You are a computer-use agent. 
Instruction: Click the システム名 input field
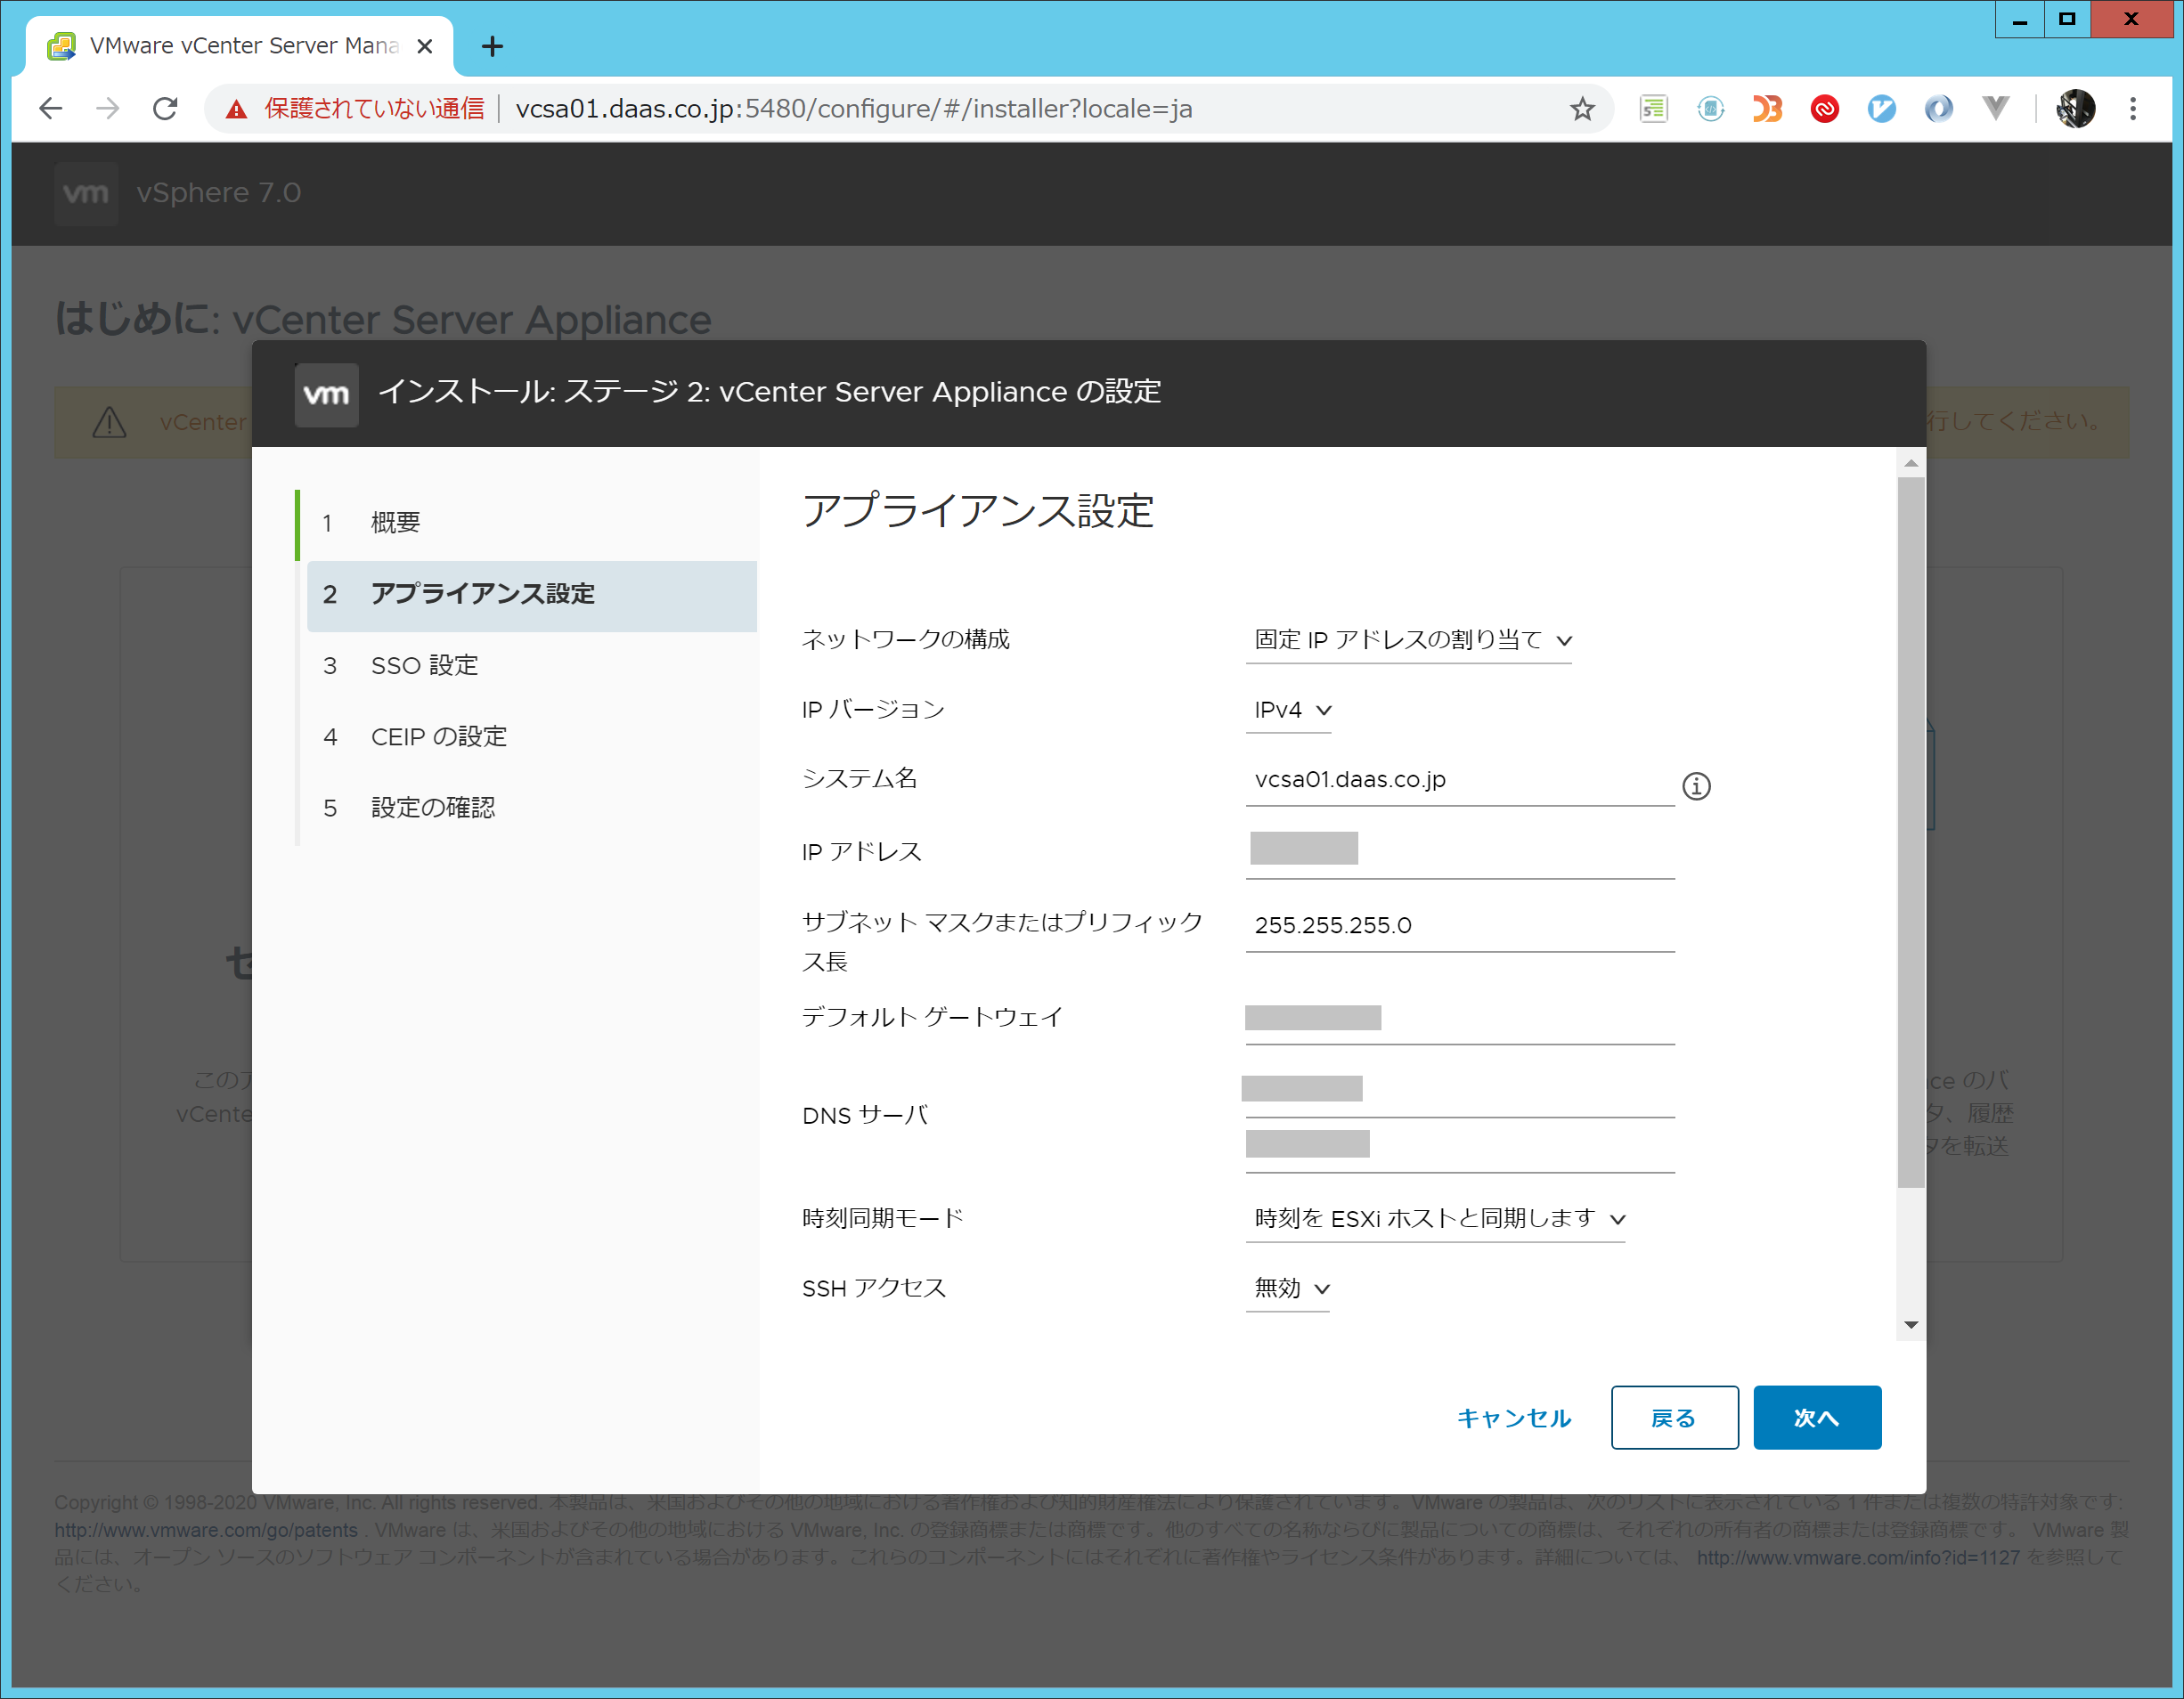coord(1460,780)
